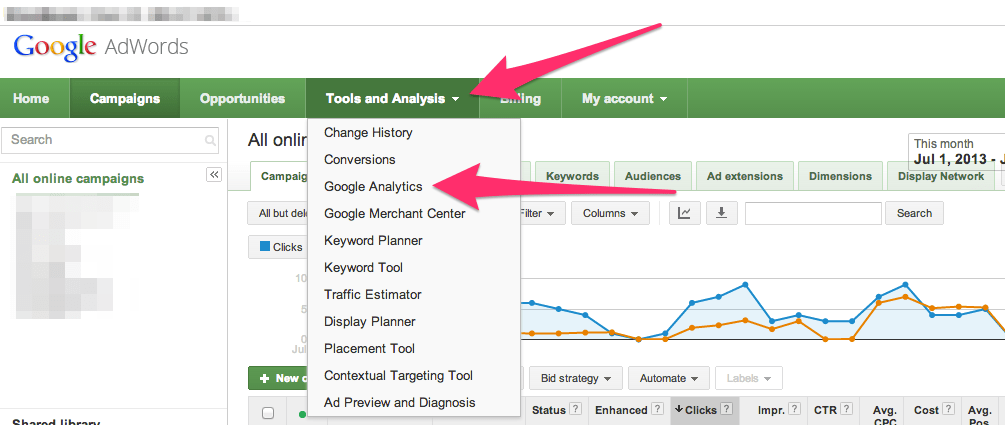
Task: Click the download report icon
Action: pos(722,213)
